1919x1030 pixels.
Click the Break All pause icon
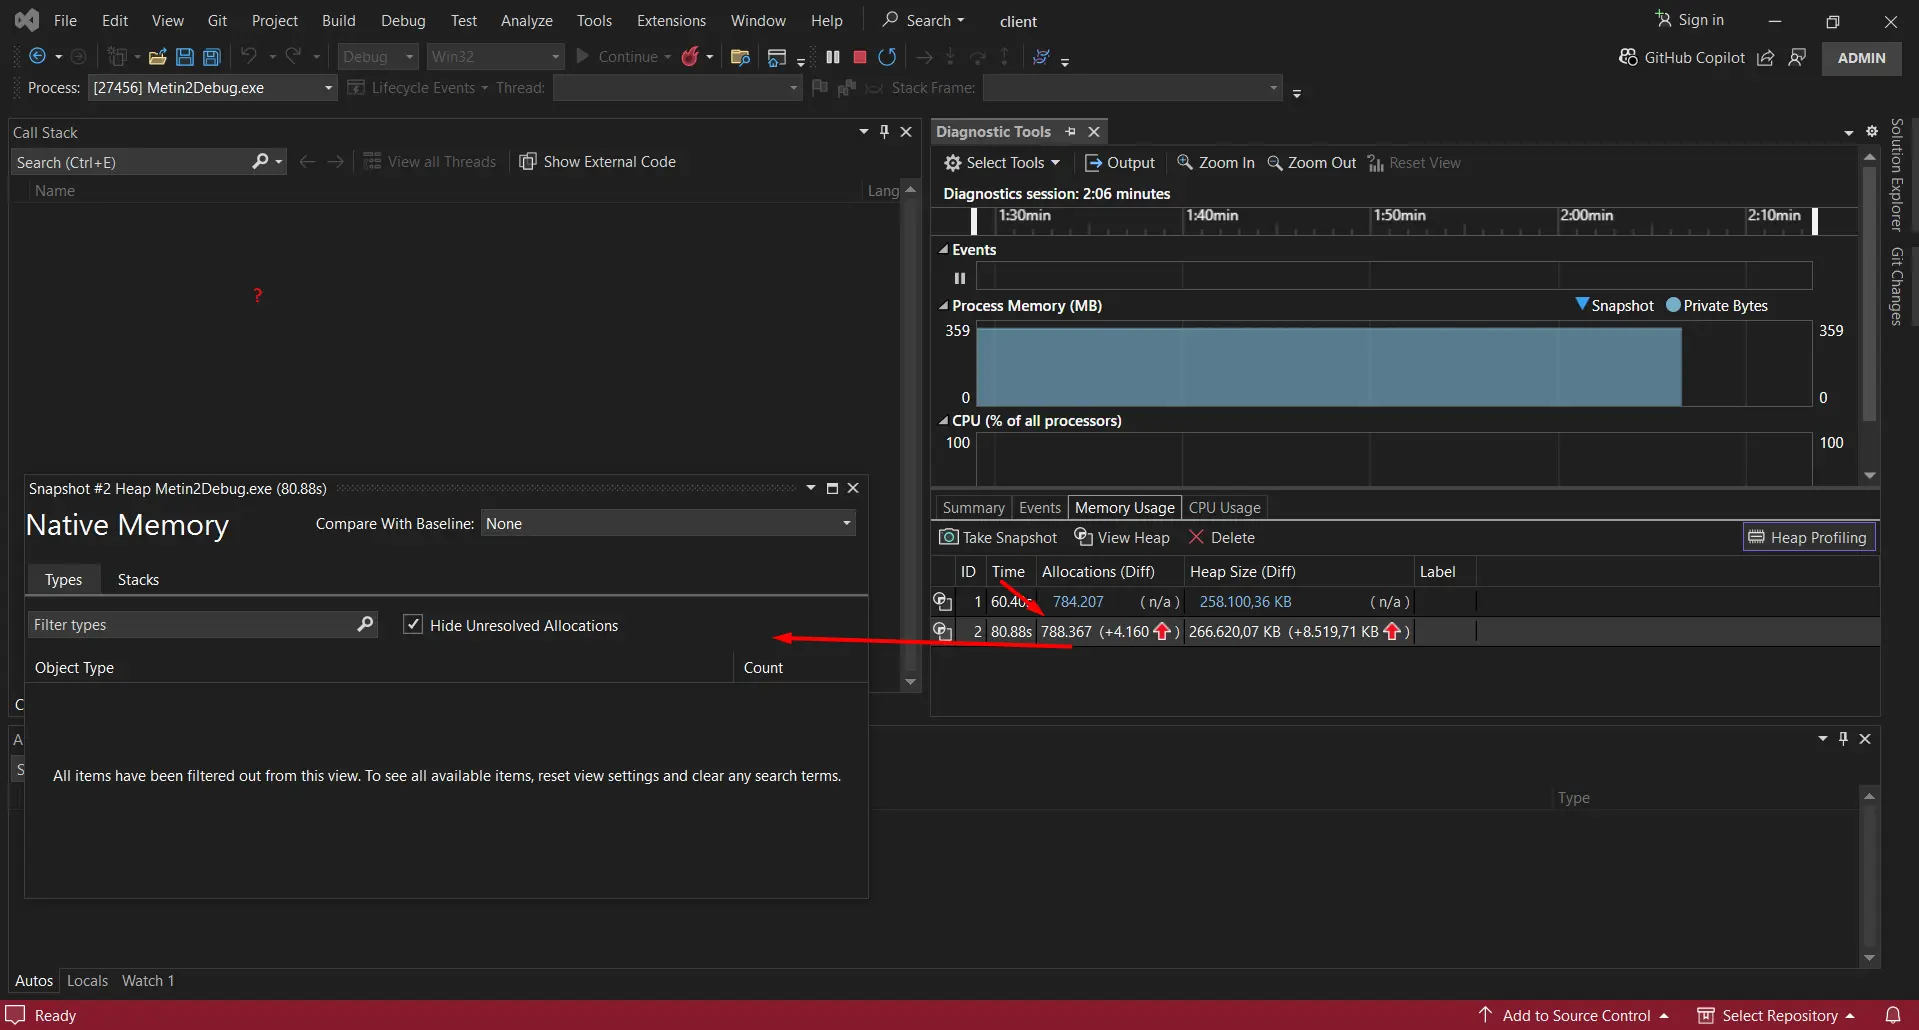pos(833,57)
